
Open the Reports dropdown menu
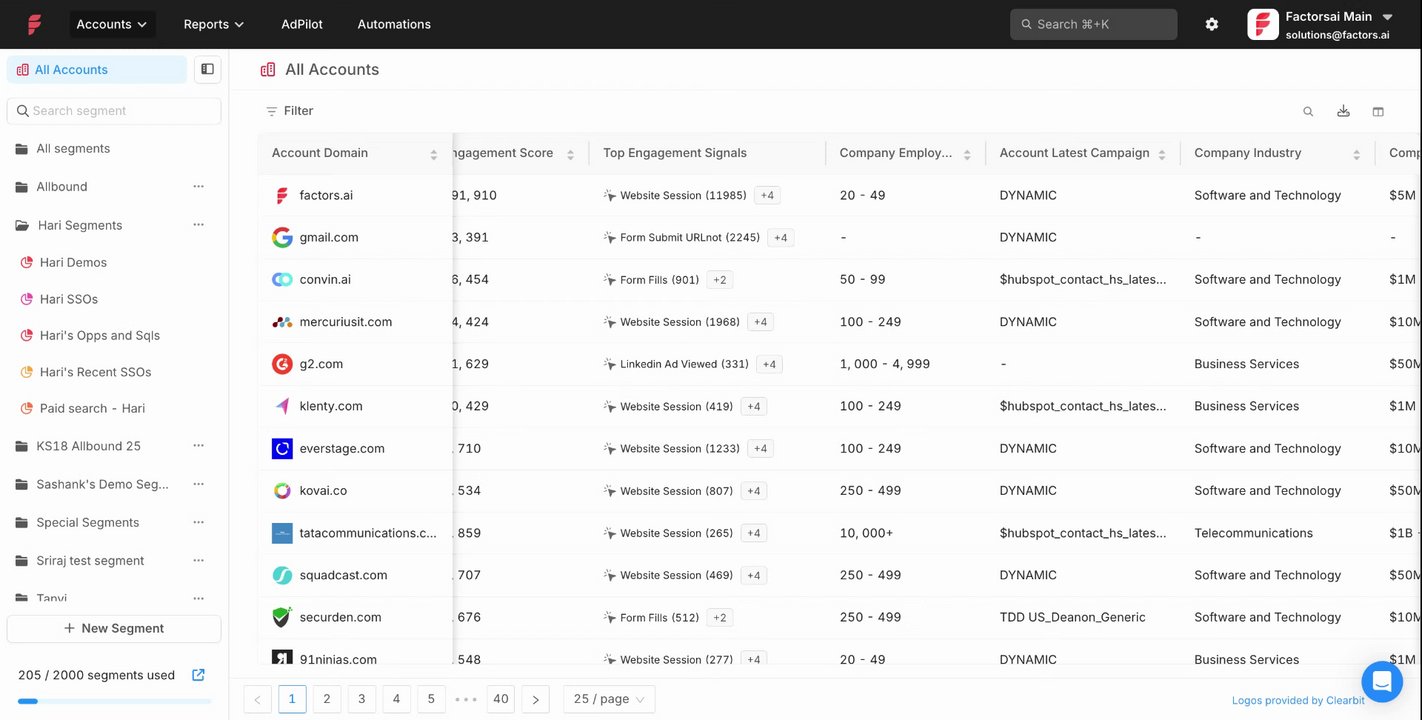(x=214, y=24)
